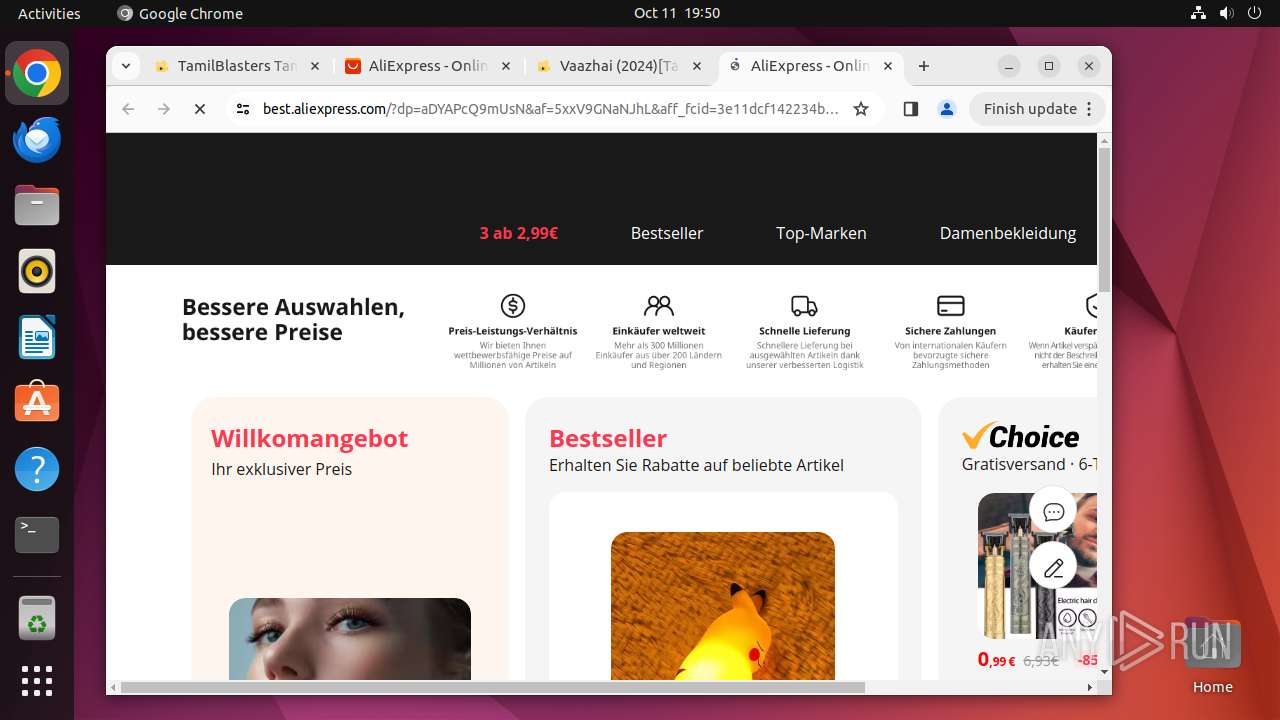Open the Chrome profile avatar
The width and height of the screenshot is (1280, 720).
pos(947,109)
